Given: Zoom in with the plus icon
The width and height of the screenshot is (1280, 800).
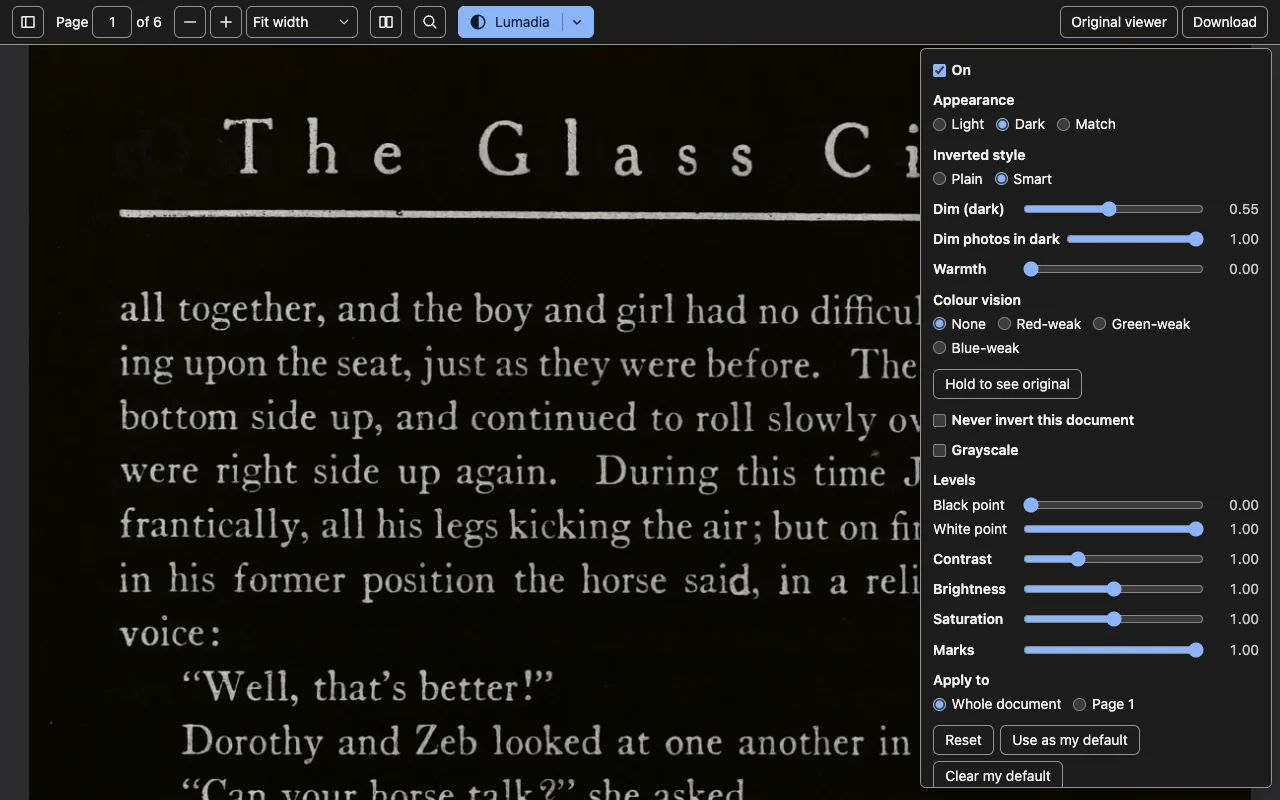Looking at the screenshot, I should click(x=226, y=22).
